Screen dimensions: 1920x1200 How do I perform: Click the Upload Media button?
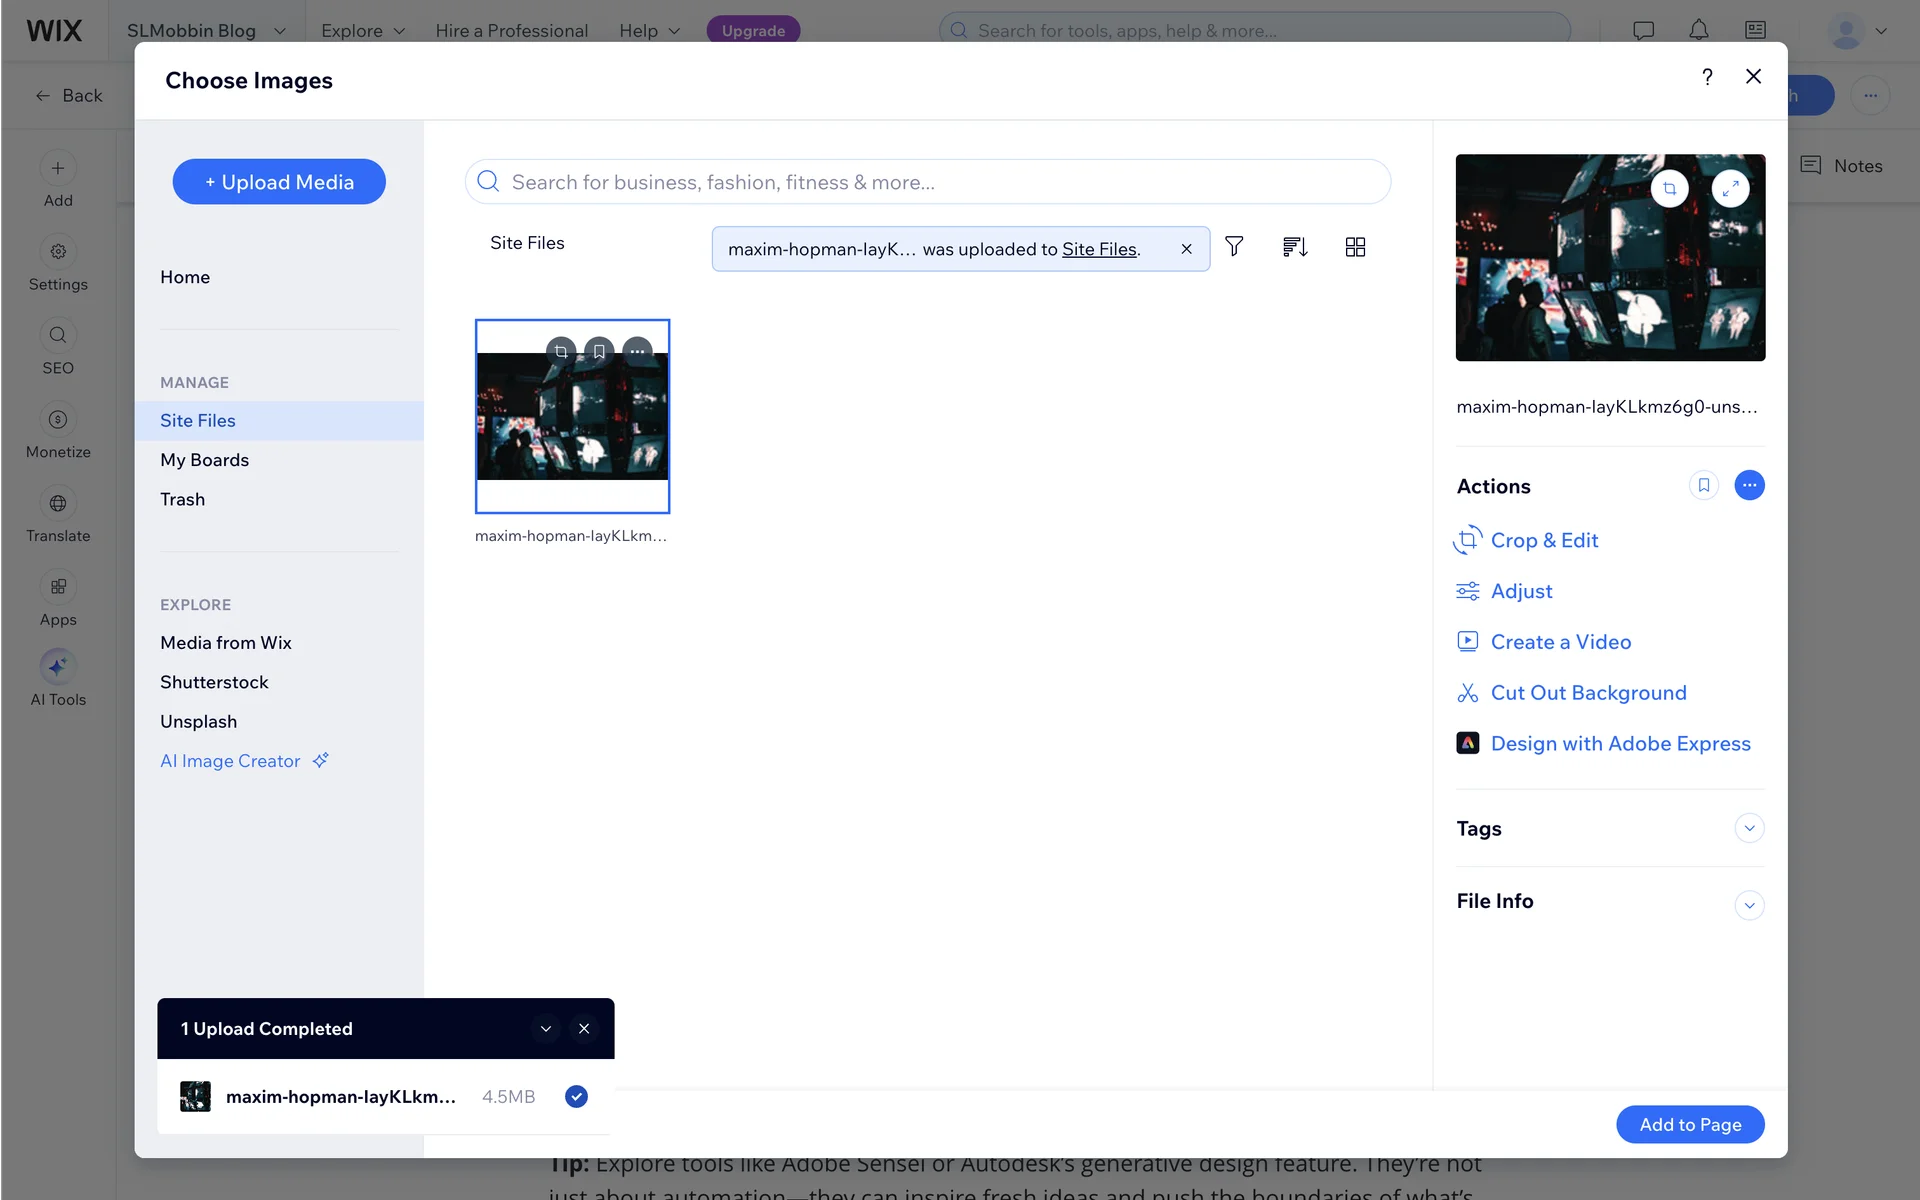pyautogui.click(x=279, y=182)
